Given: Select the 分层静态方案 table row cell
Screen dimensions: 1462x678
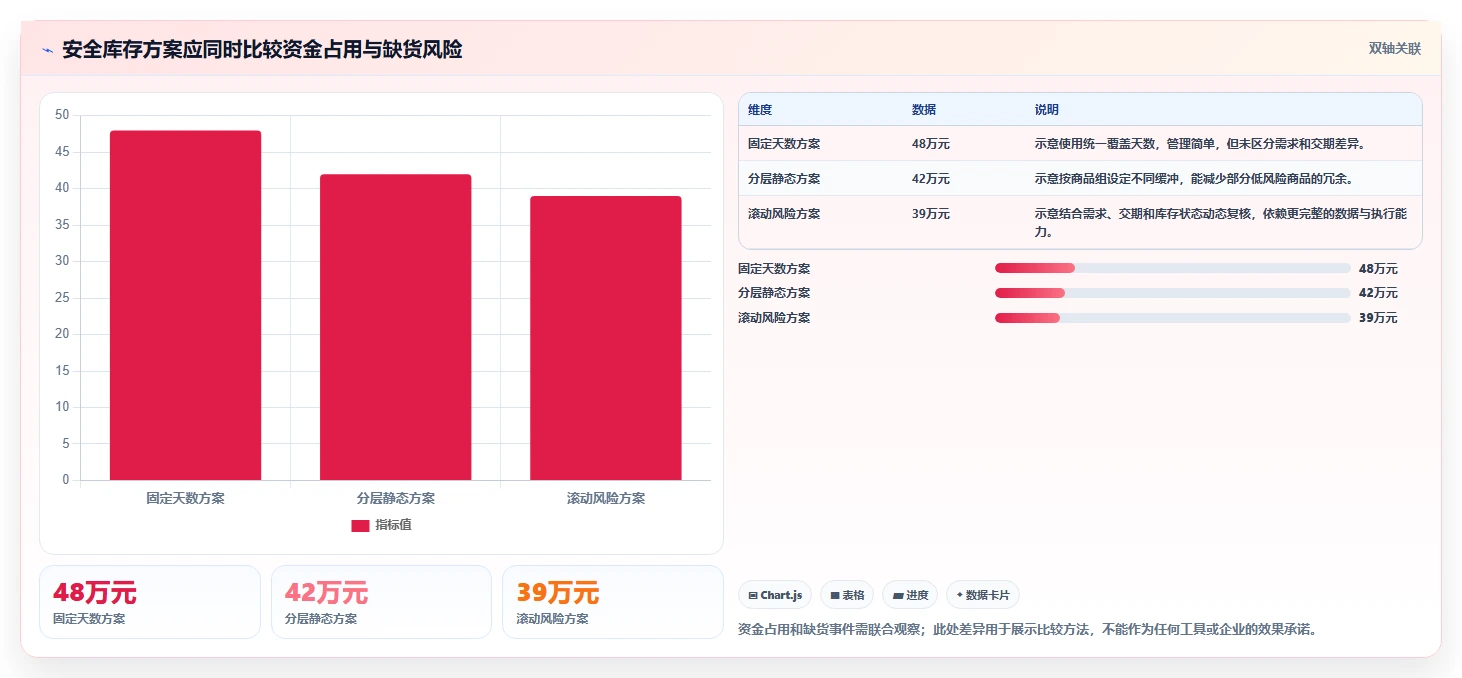Looking at the screenshot, I should pos(784,179).
